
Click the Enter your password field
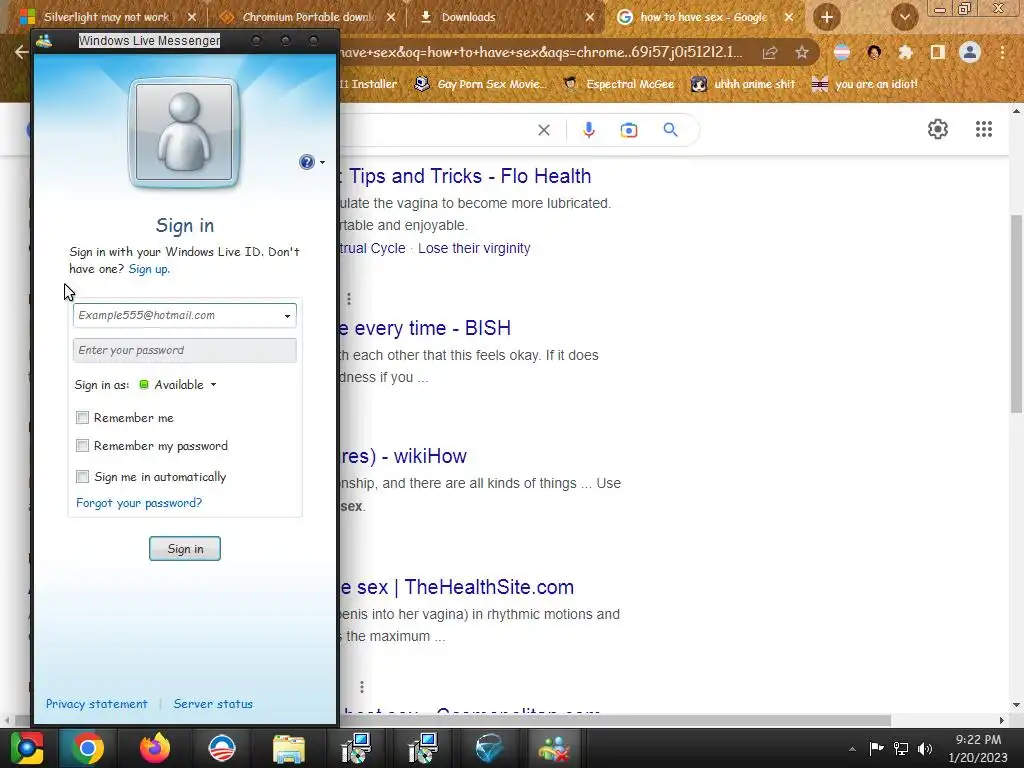[185, 351]
